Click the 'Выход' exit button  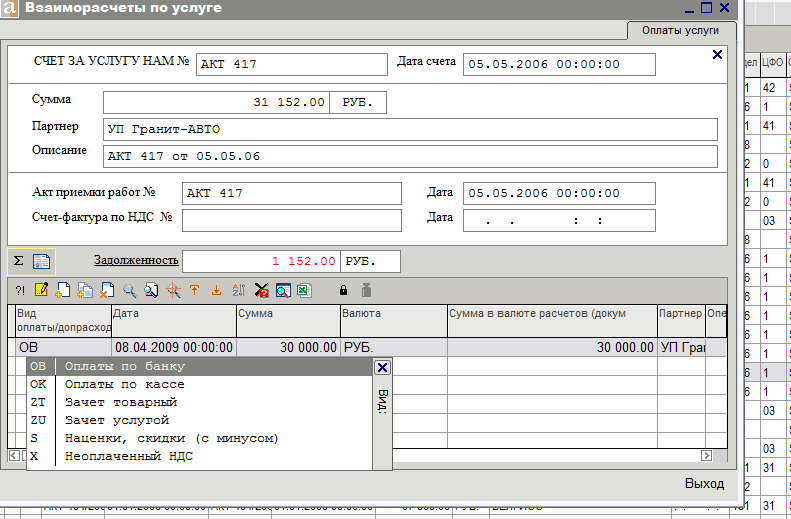click(x=704, y=484)
